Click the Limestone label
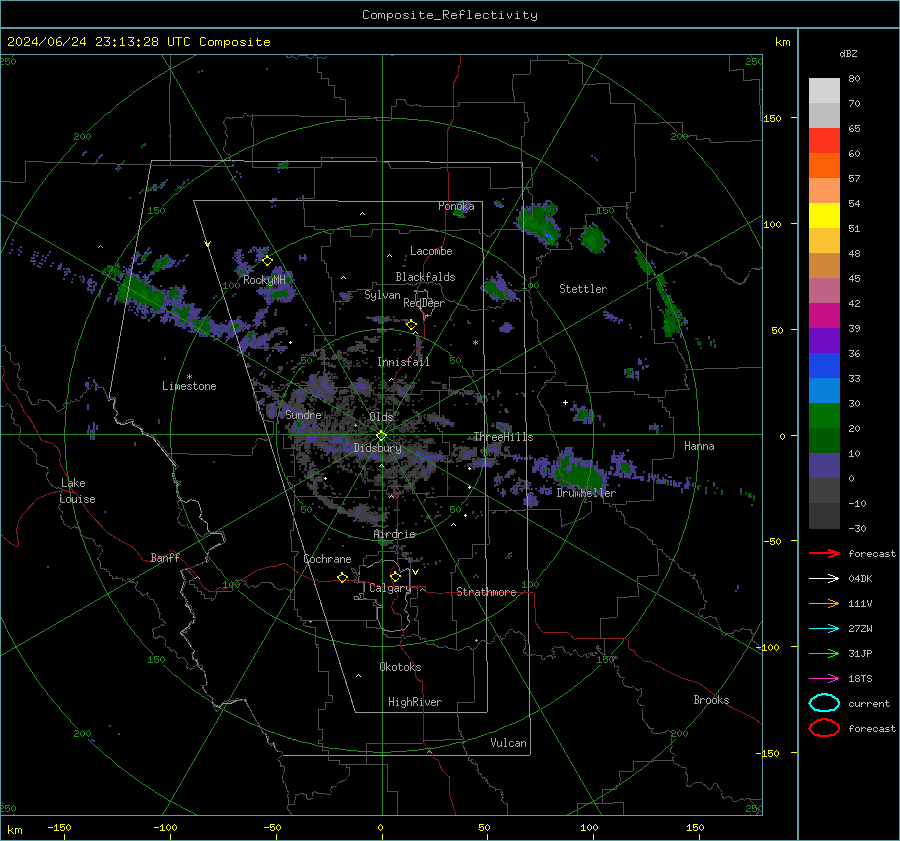This screenshot has width=900, height=841. 189,386
